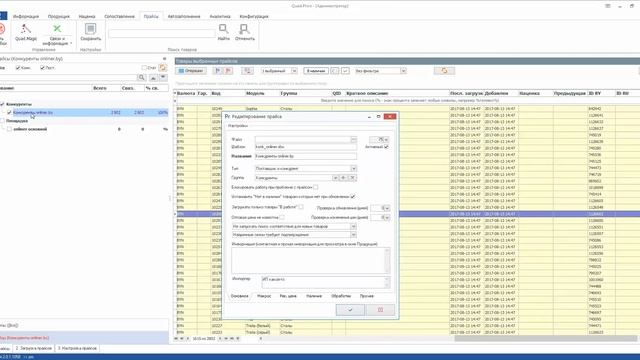The height and width of the screenshot is (360, 640).
Task: Click magnifier search icon in left panel
Action: pos(141,78)
